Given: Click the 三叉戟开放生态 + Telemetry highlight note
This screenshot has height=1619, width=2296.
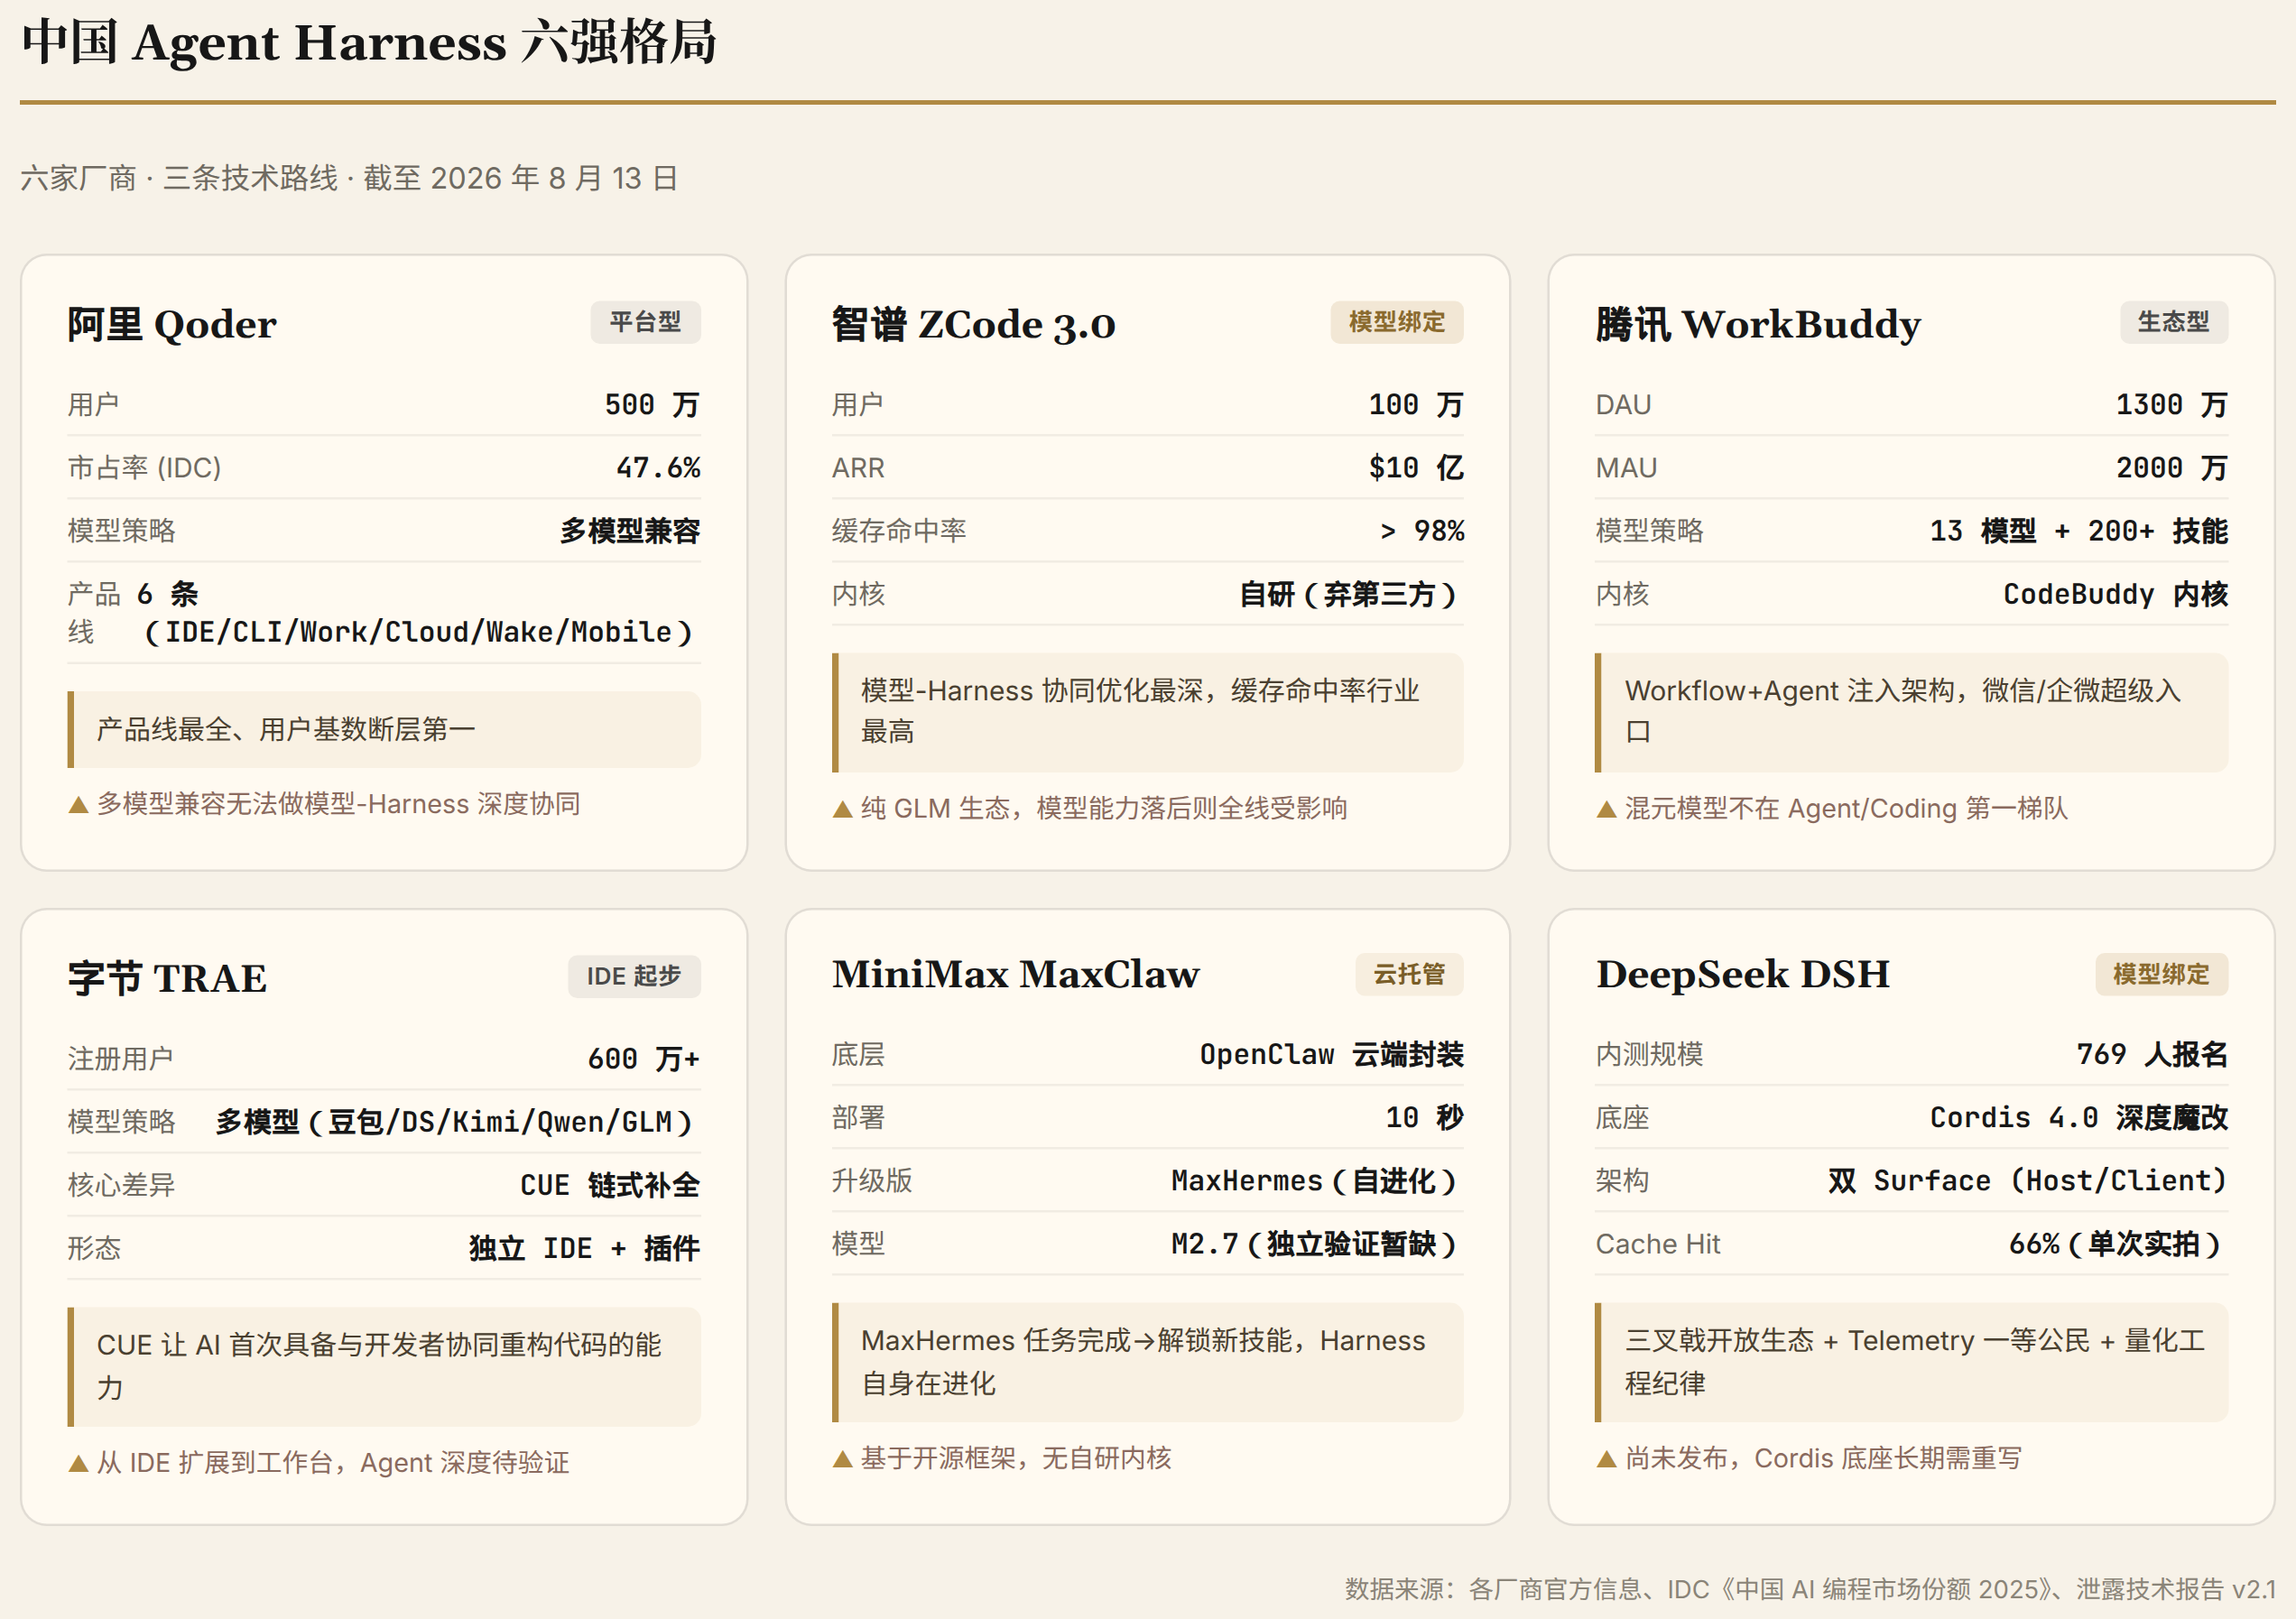Looking at the screenshot, I should [x=1912, y=1362].
